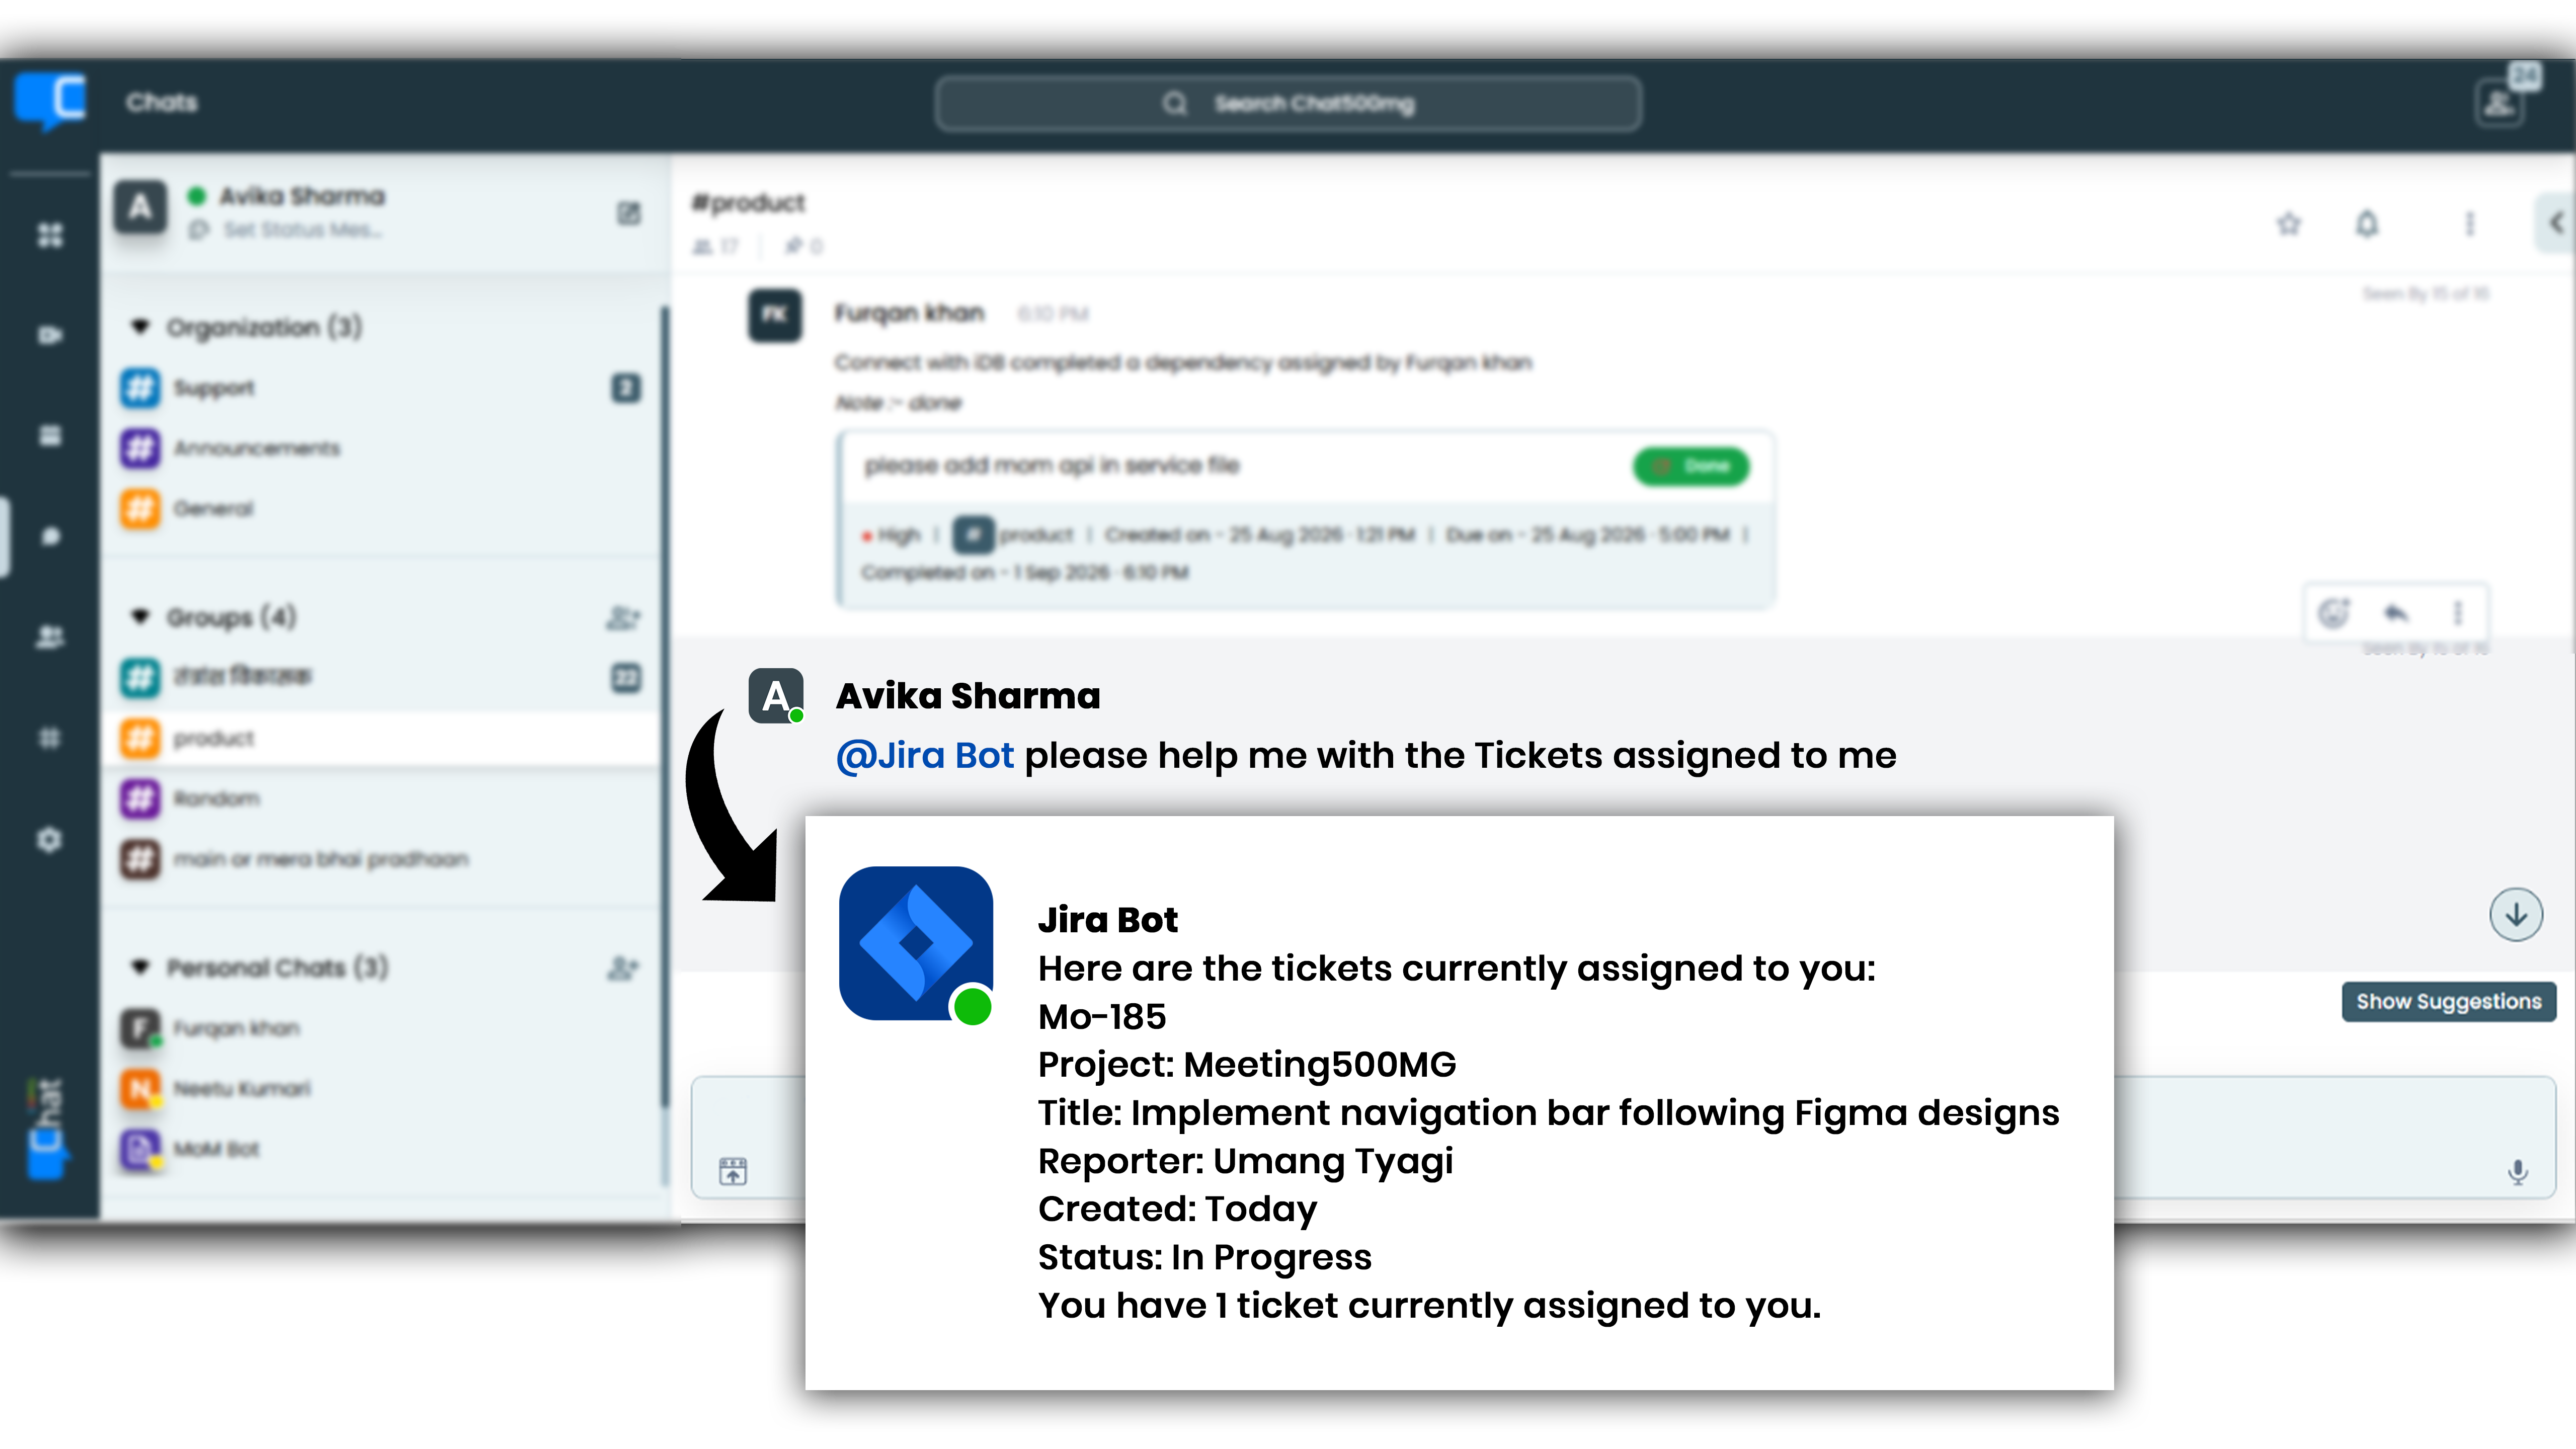Collapse the Personal Chats section
Image resolution: width=2576 pixels, height=1449 pixels.
[x=140, y=967]
